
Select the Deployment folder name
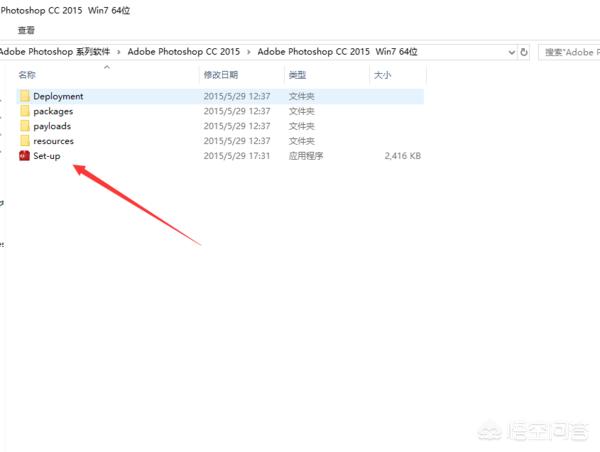pos(58,96)
